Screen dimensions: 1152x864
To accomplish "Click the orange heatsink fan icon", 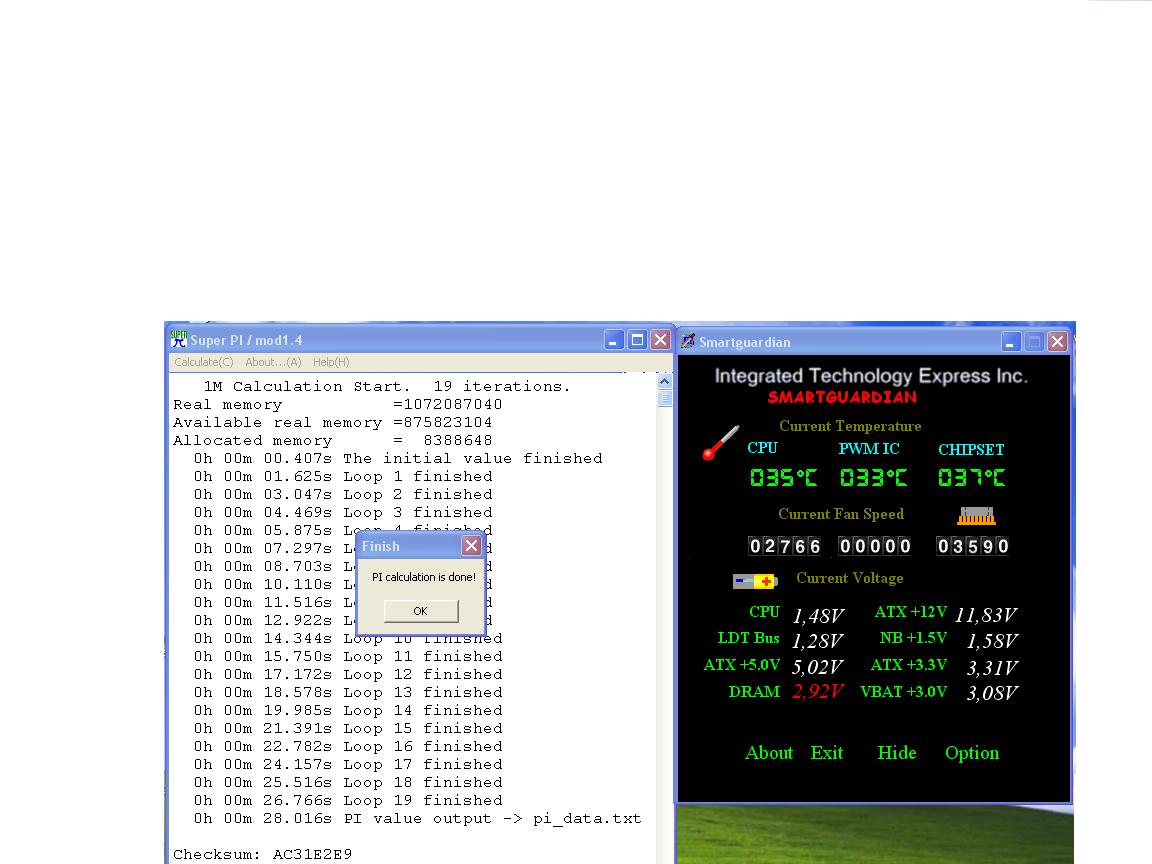I will (976, 516).
